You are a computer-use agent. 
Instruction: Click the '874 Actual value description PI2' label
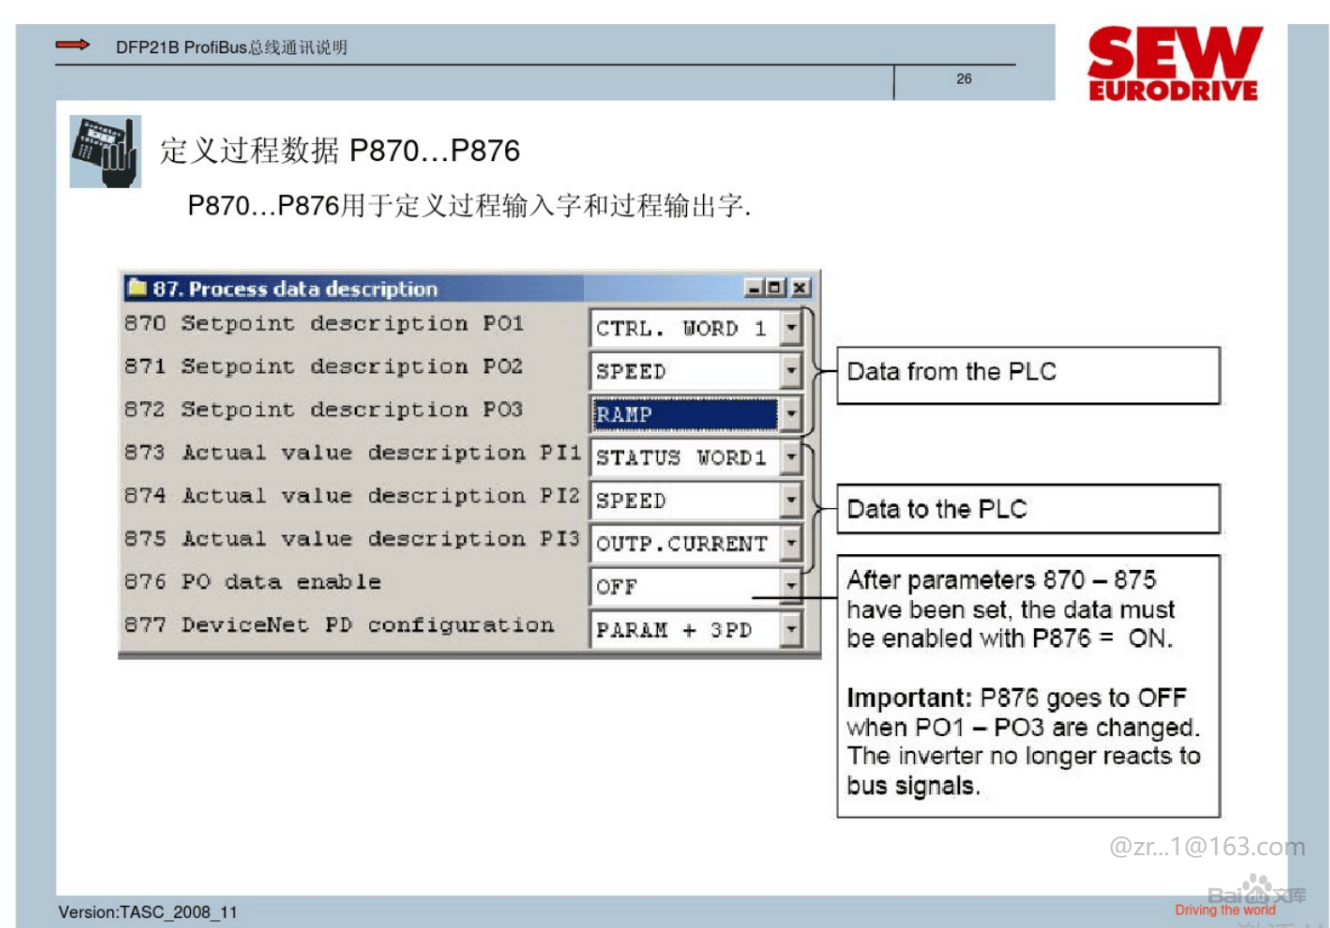click(x=352, y=496)
